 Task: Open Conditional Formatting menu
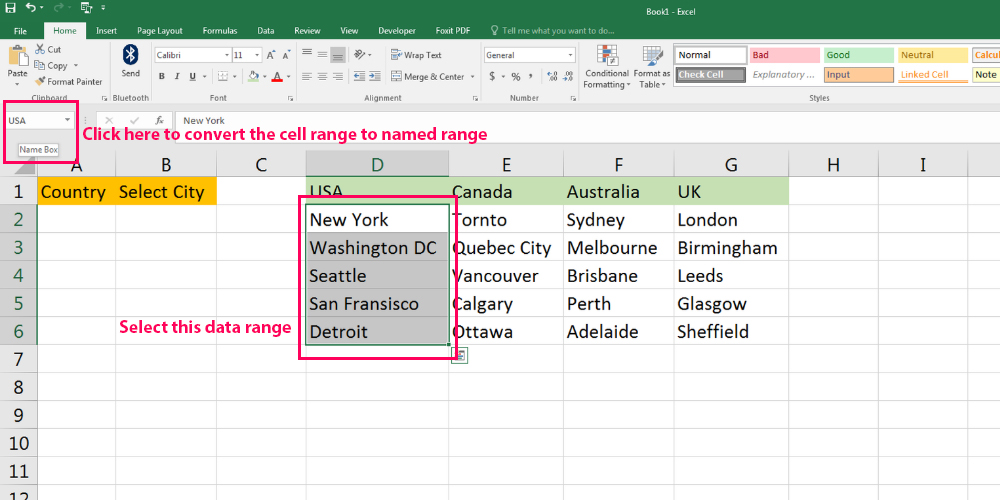pyautogui.click(x=607, y=65)
